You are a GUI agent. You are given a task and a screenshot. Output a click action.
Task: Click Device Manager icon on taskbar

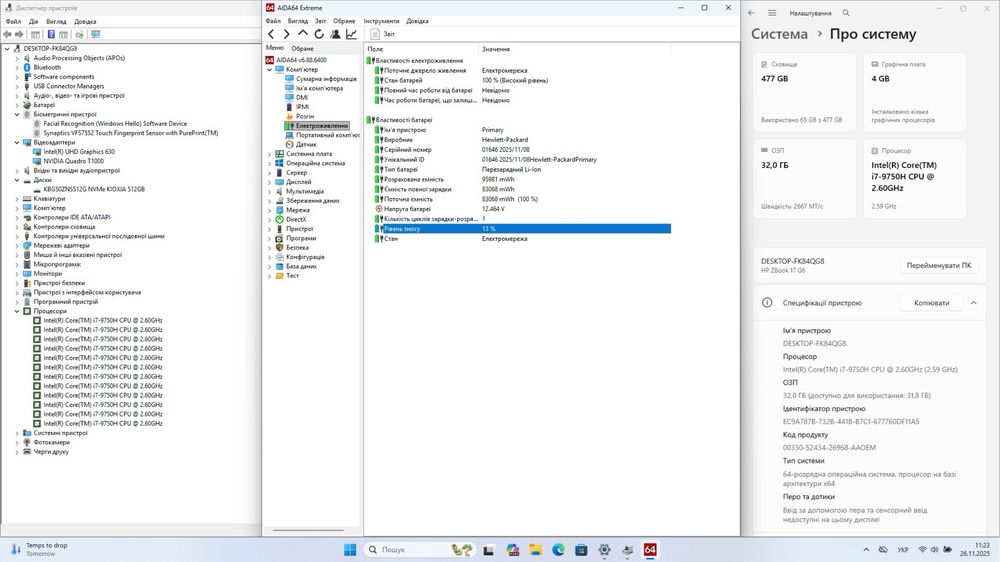click(628, 550)
